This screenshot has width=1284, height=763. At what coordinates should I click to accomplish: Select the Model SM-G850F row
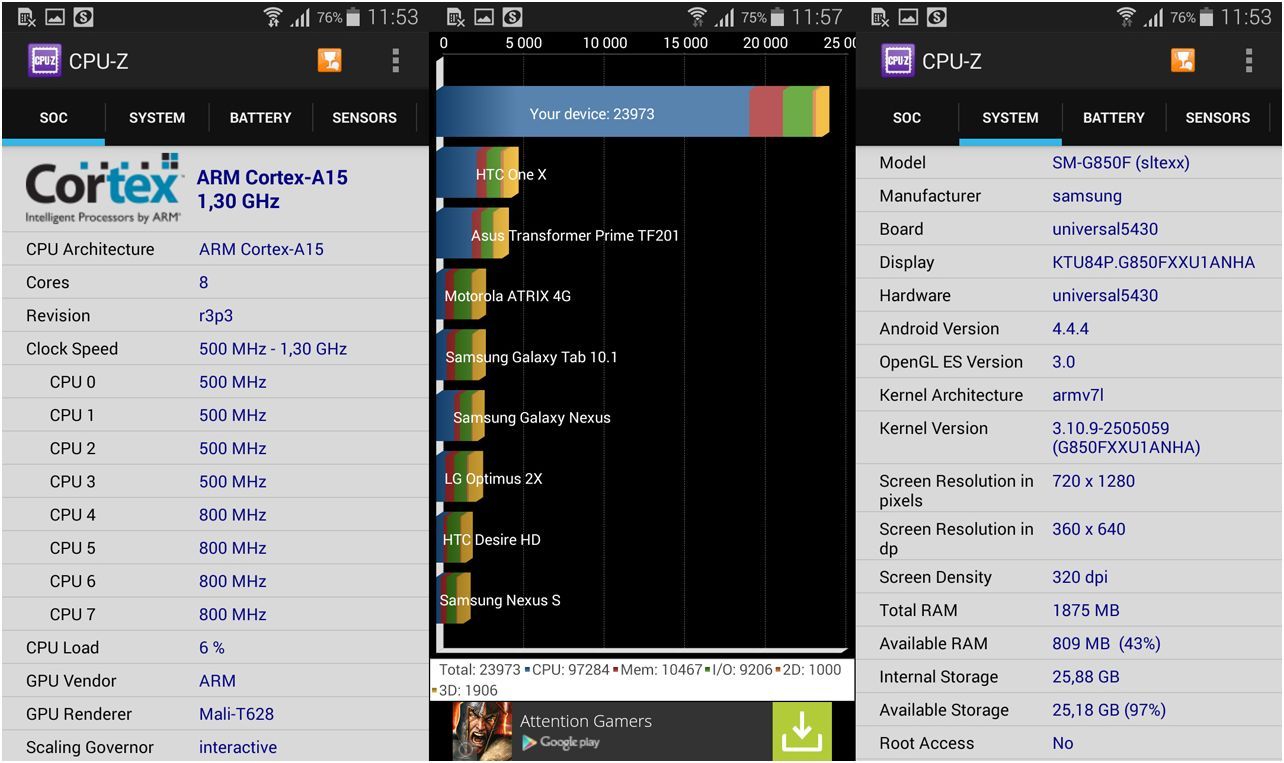click(1068, 163)
